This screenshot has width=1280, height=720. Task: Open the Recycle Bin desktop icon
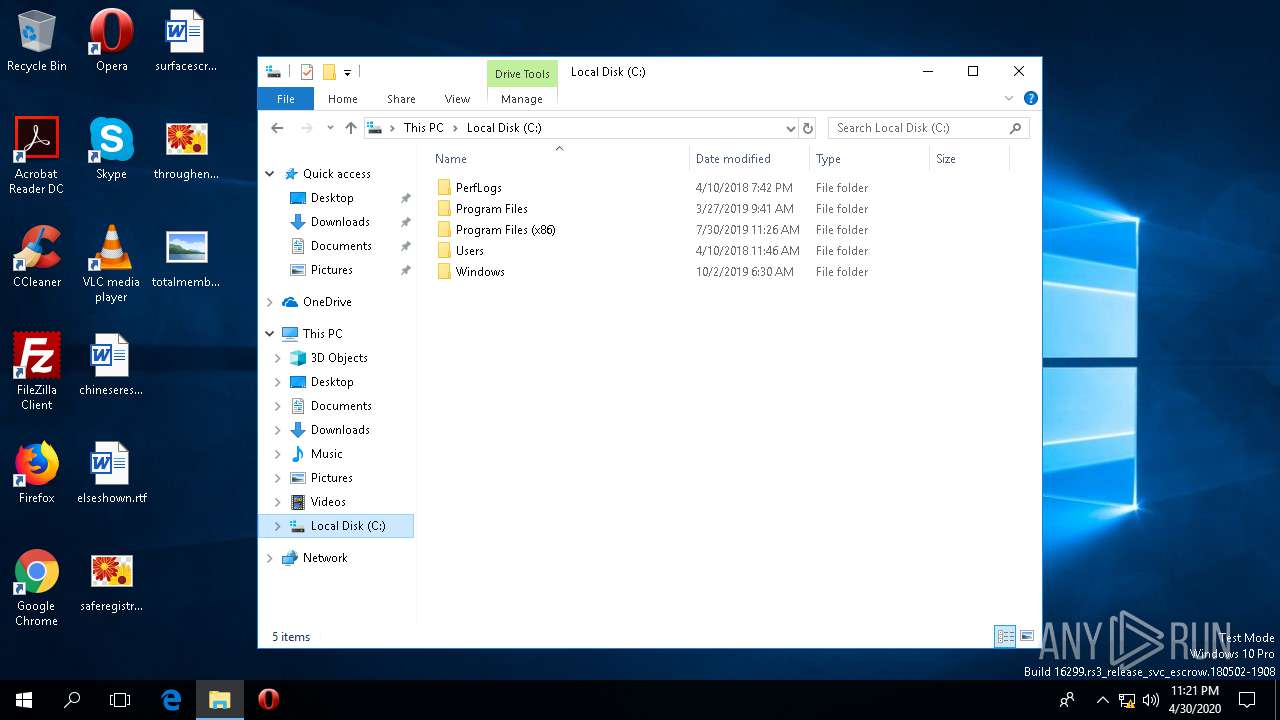tap(37, 42)
